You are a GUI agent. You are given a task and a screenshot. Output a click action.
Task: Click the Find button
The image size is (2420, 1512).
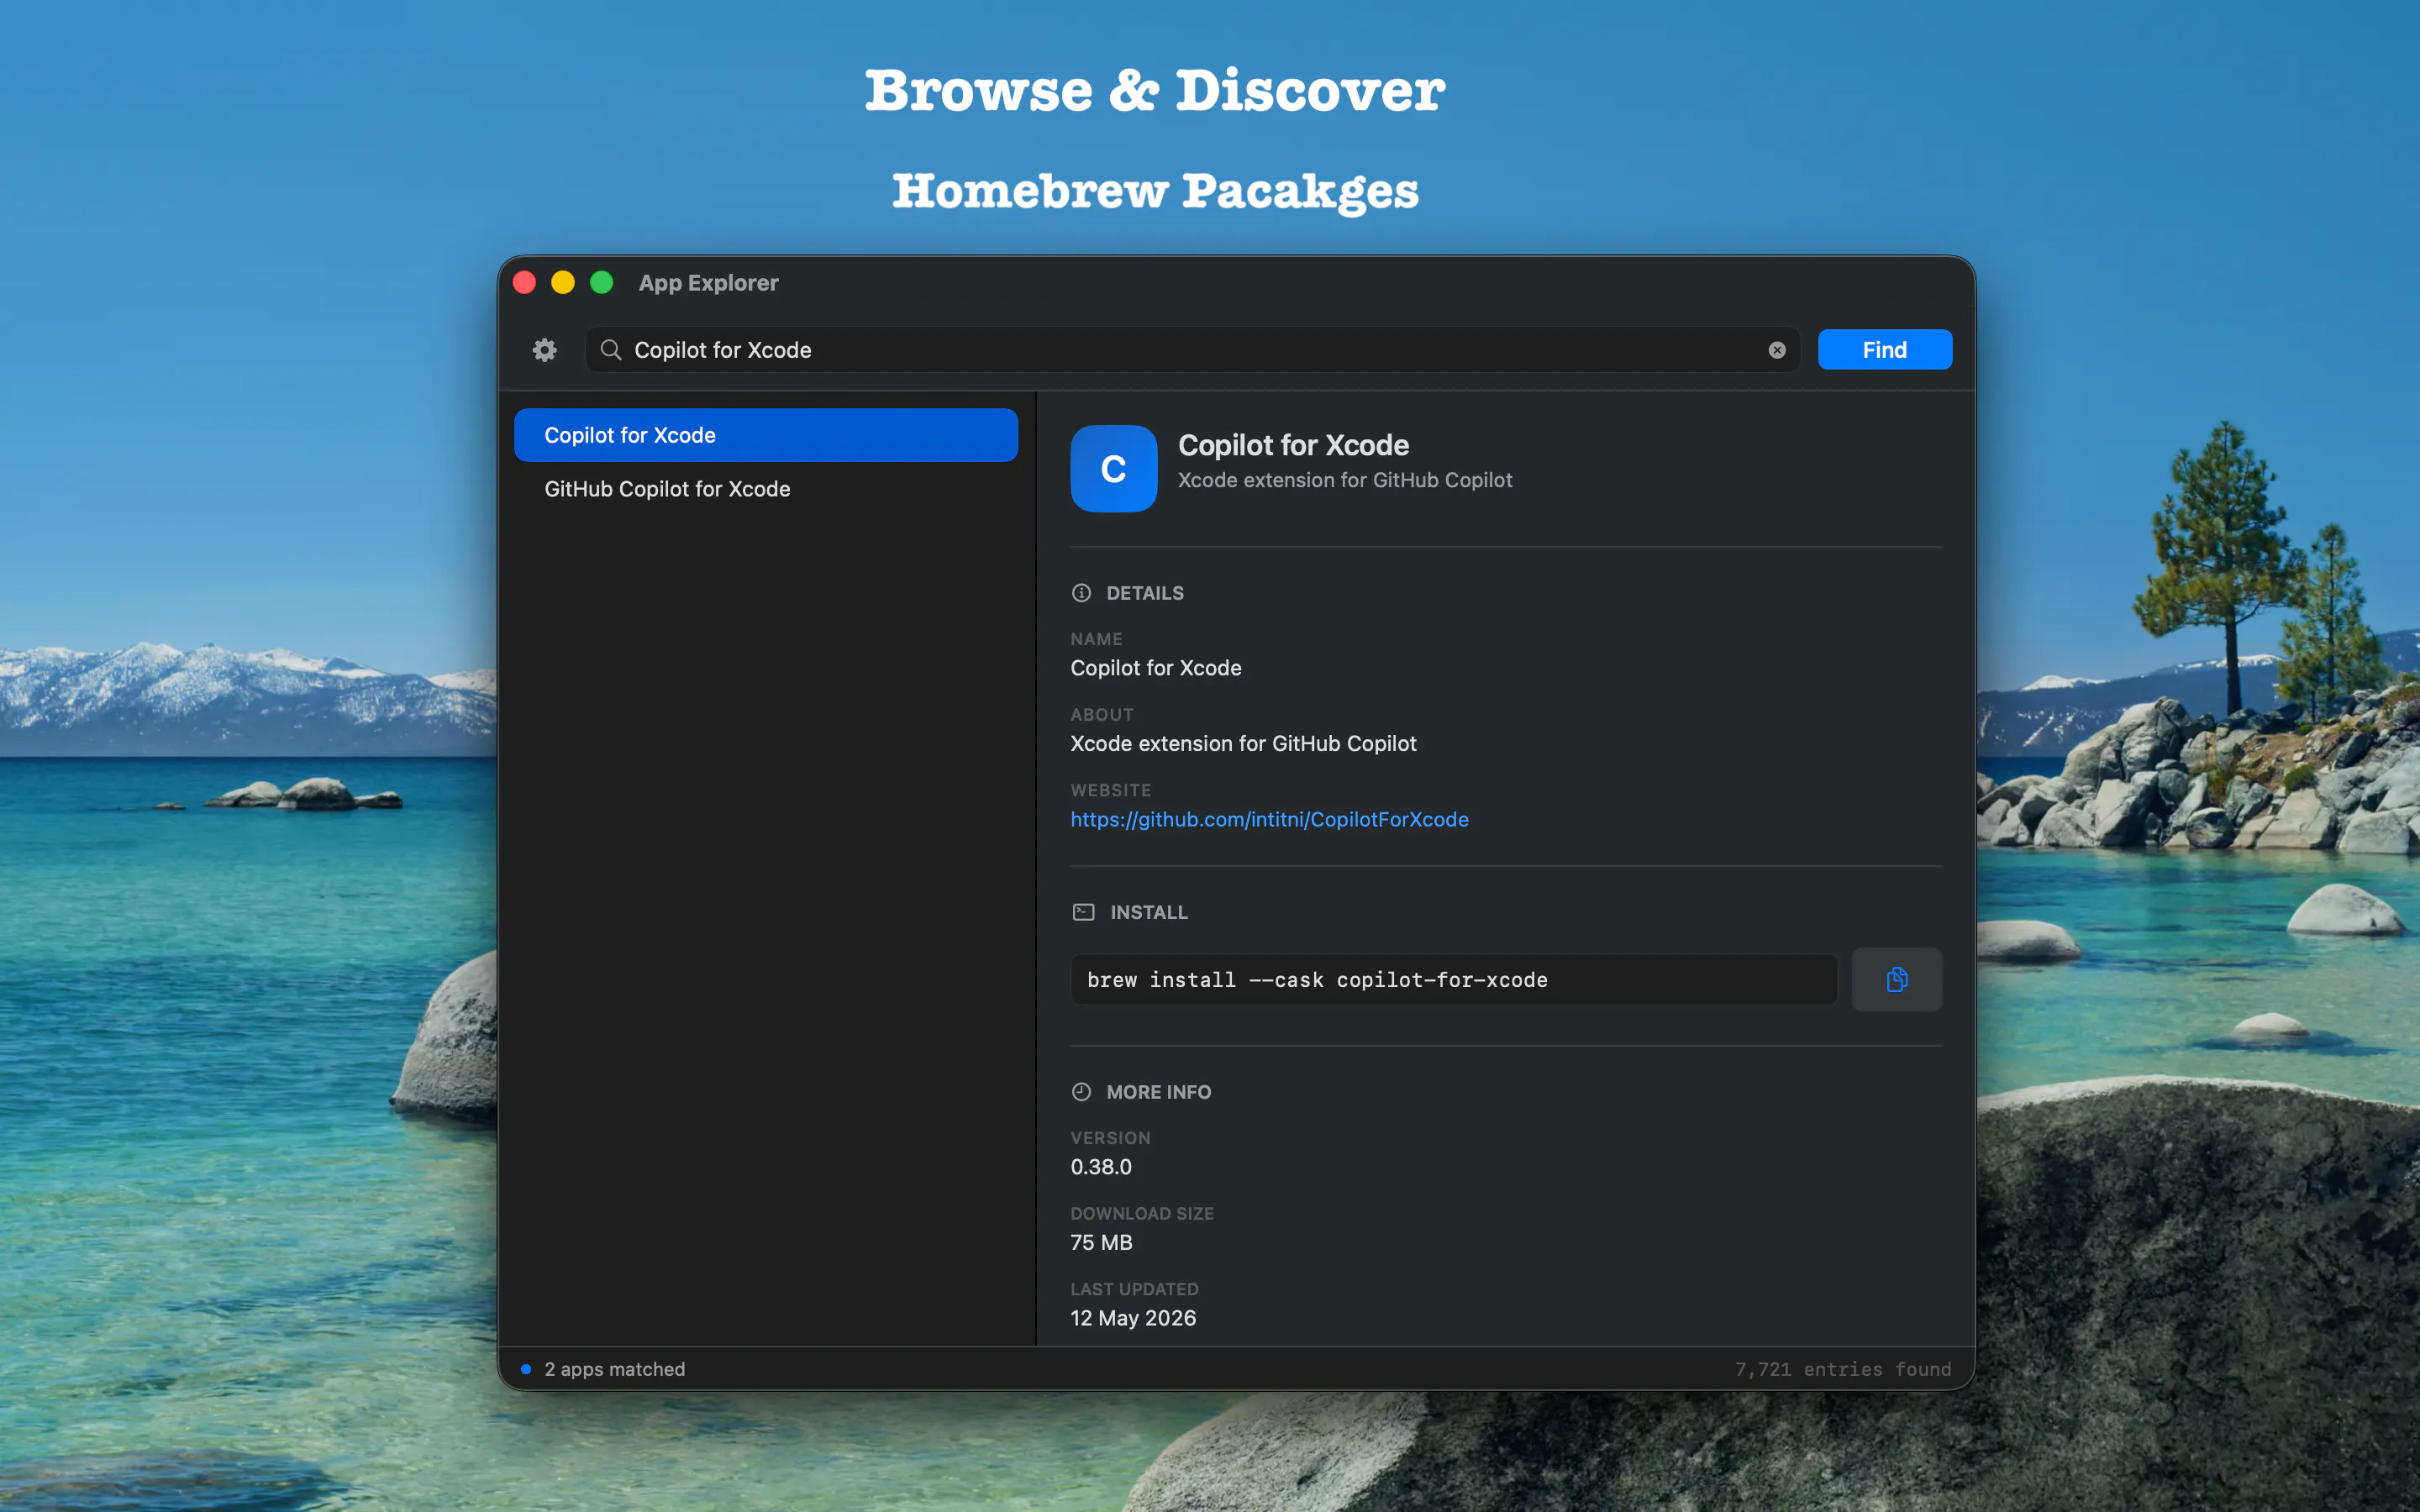point(1884,350)
